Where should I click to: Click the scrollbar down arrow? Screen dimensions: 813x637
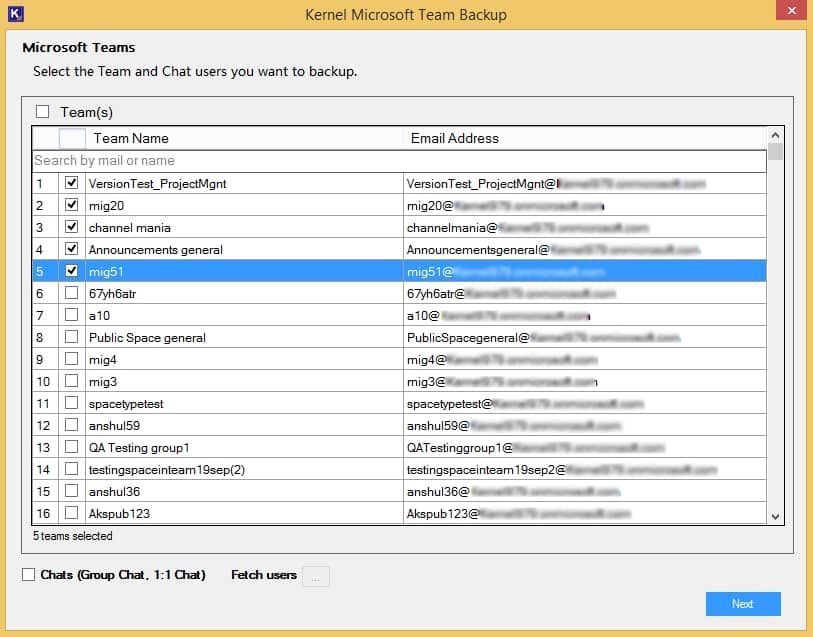tap(775, 516)
